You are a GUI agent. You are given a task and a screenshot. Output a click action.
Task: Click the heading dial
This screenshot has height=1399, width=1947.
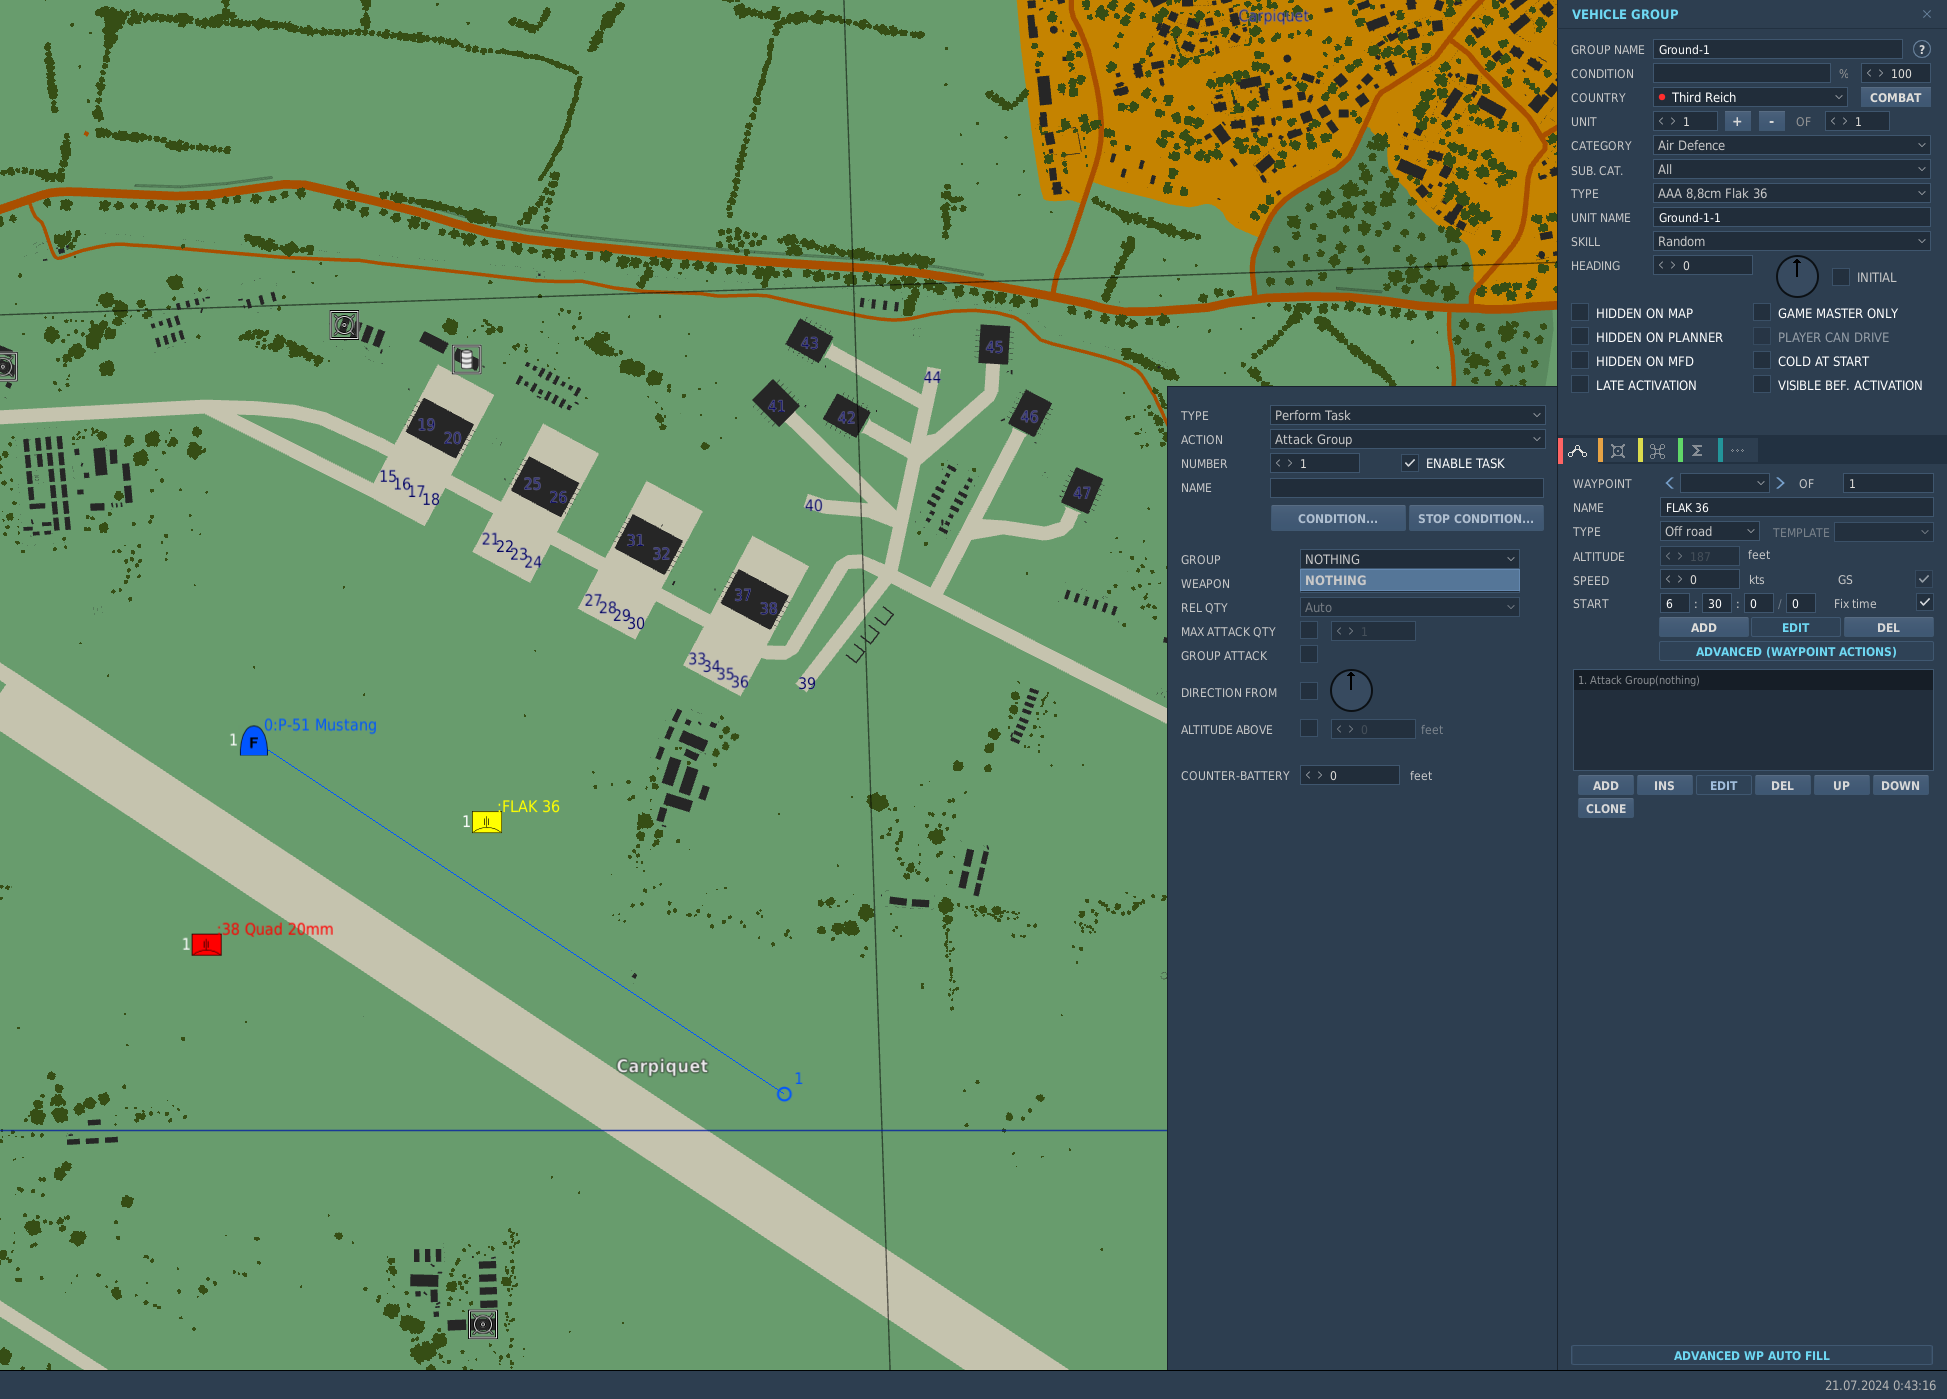[1797, 276]
